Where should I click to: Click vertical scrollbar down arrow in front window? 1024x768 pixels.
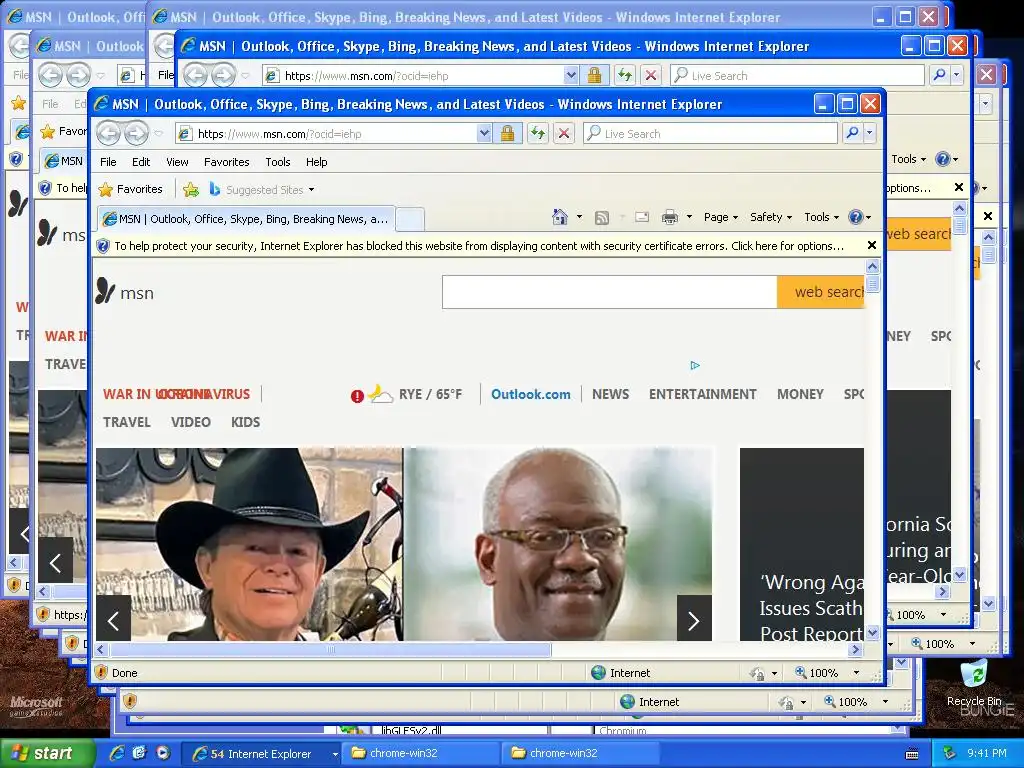click(872, 632)
